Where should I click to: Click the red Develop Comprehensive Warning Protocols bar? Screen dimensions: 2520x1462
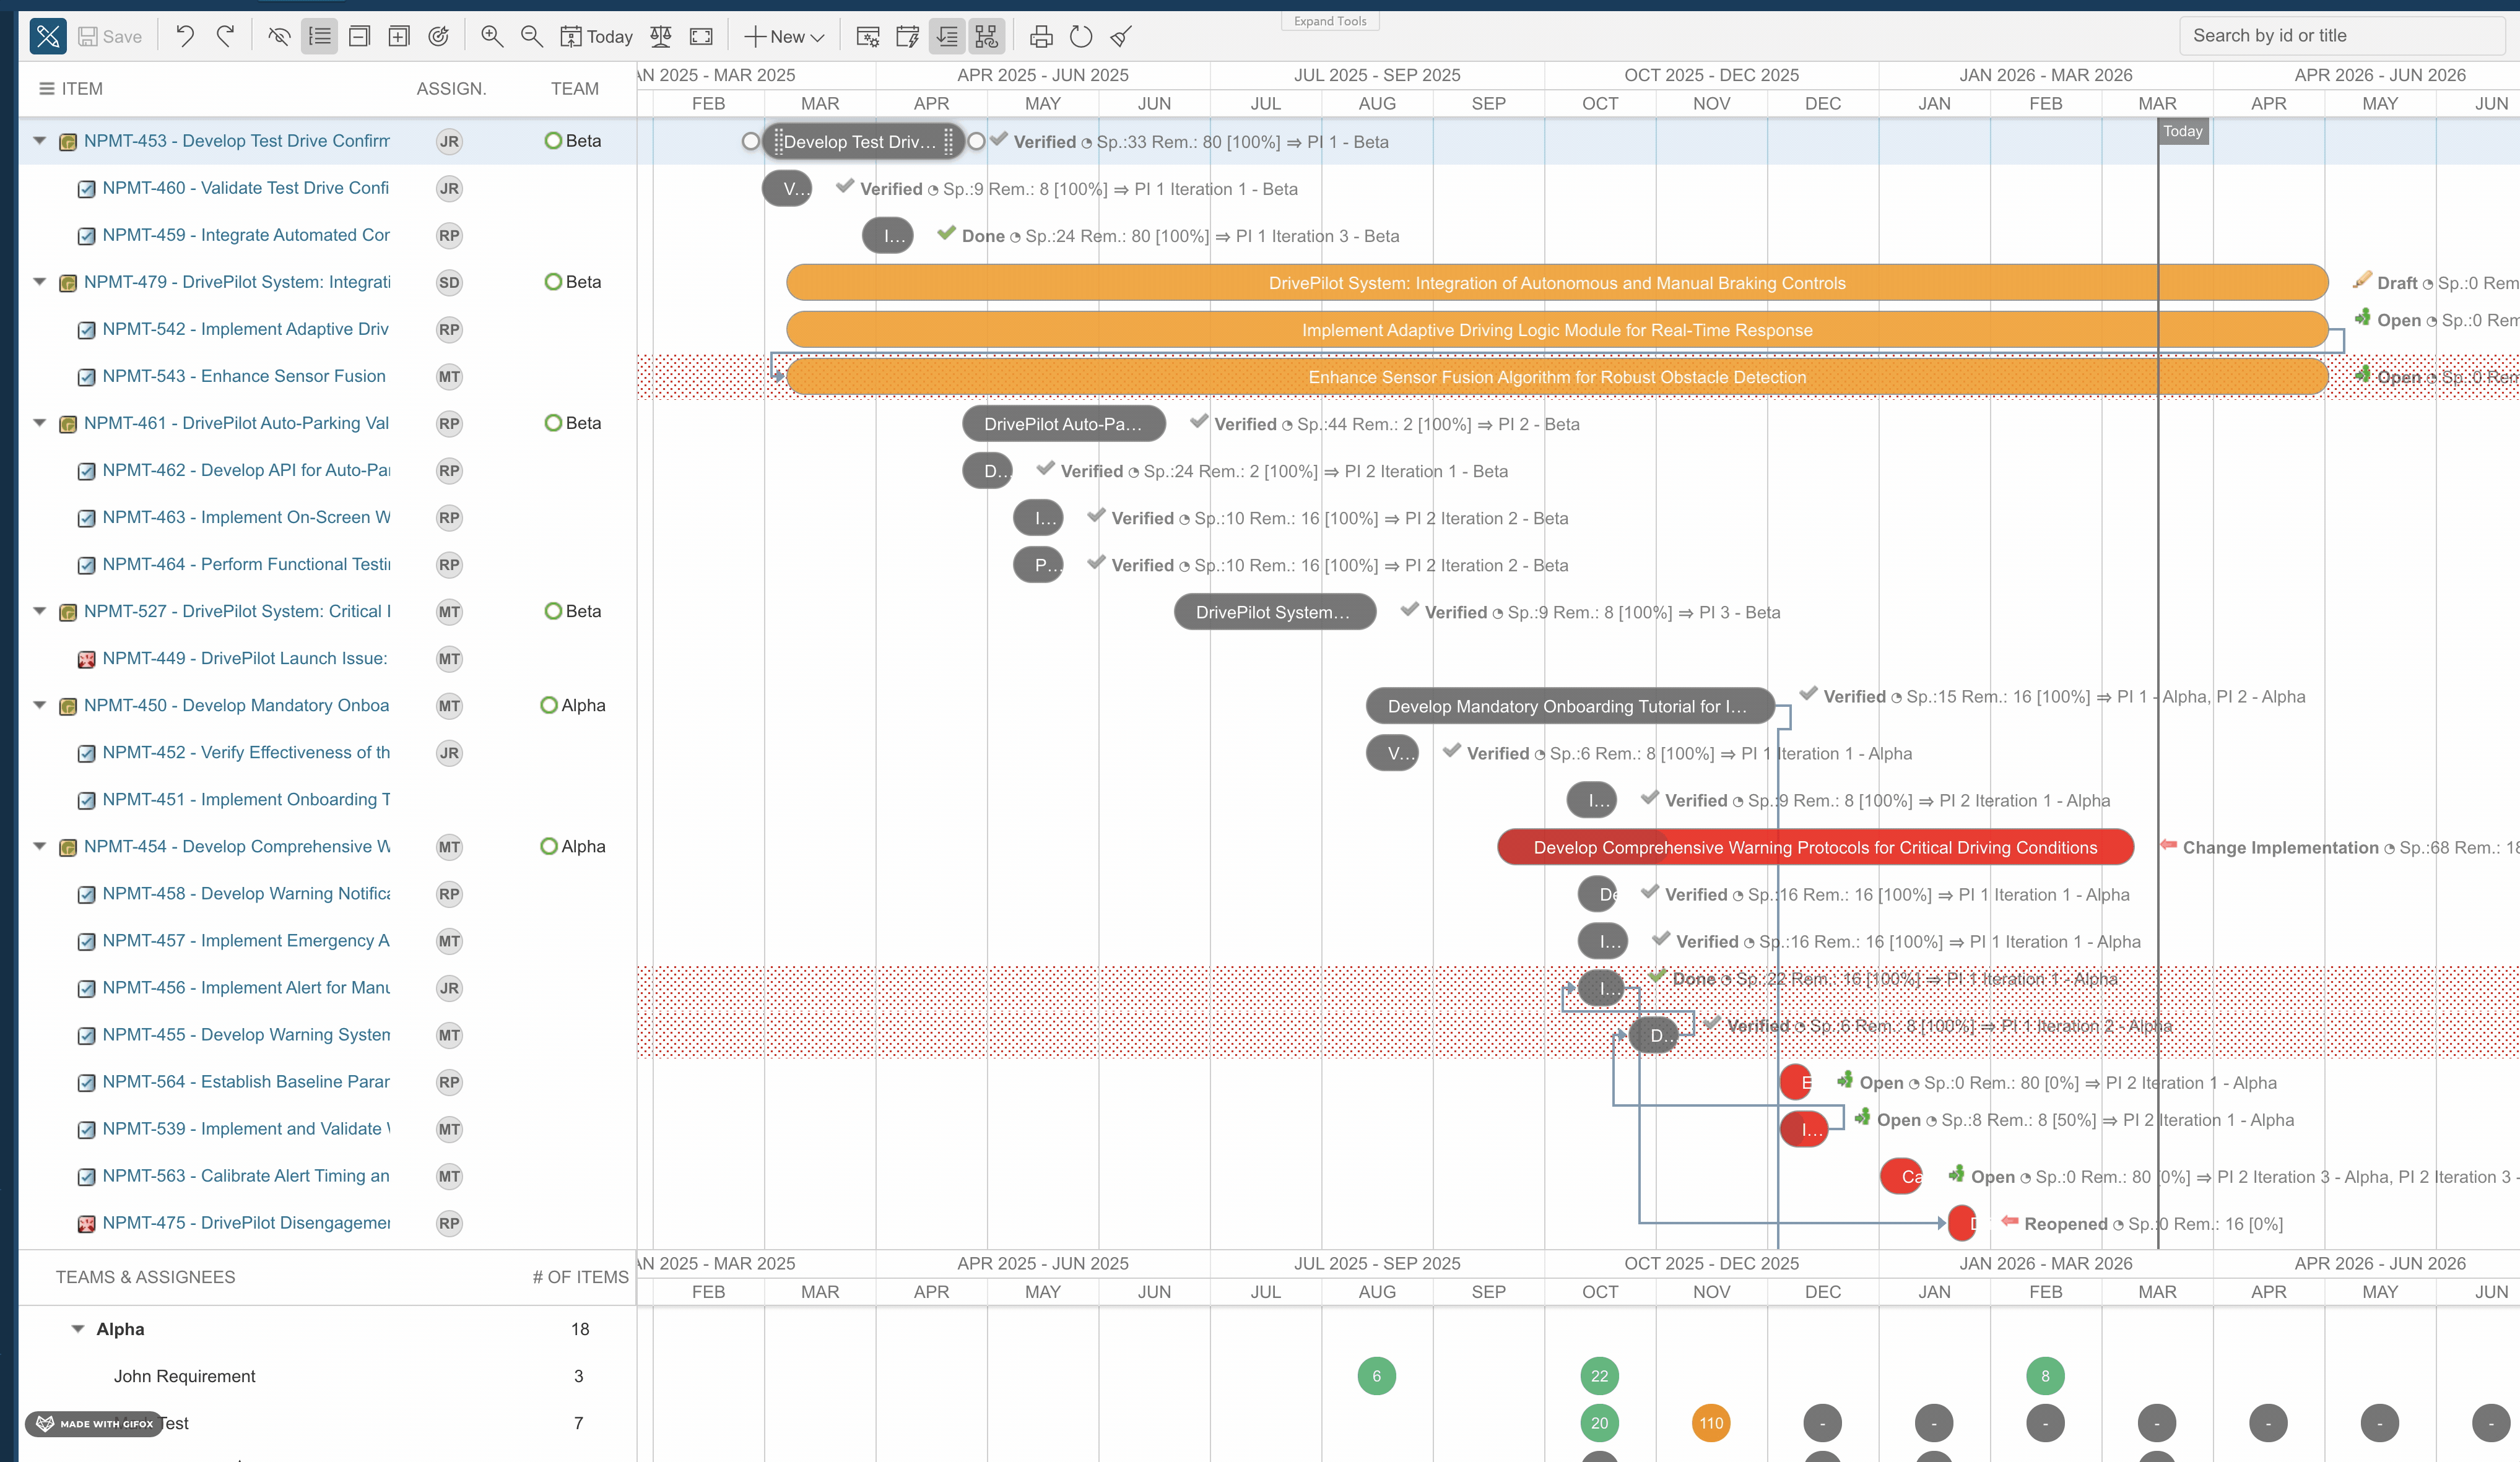[1814, 847]
